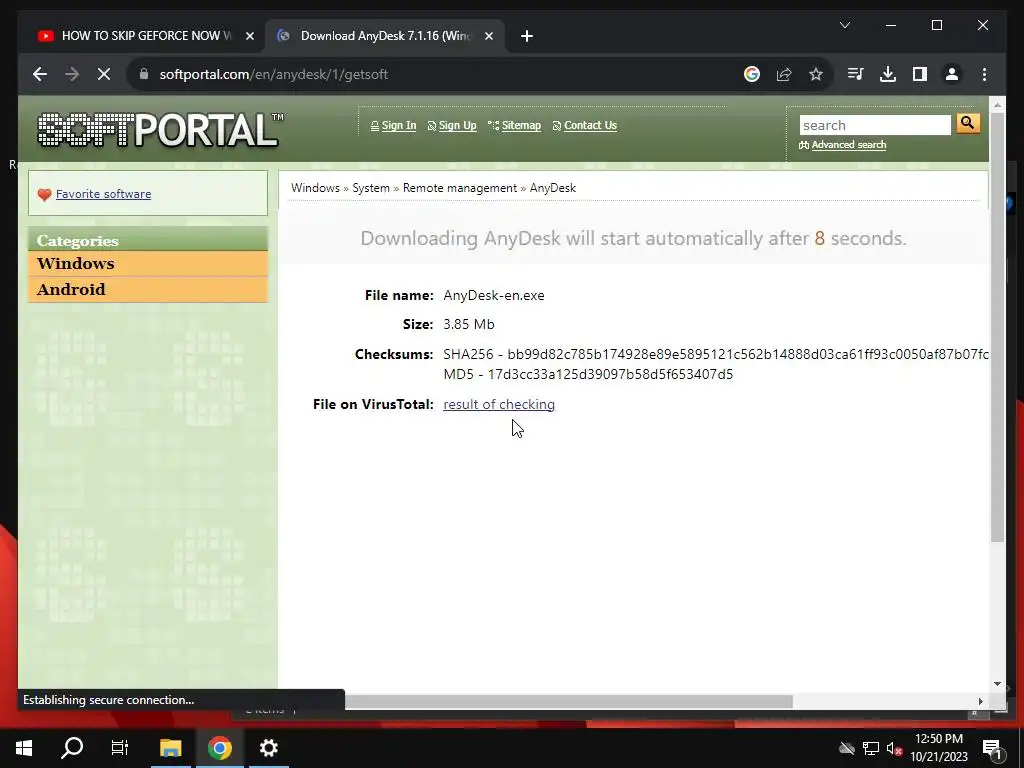Click the red heart favorite icon
This screenshot has width=1024, height=768.
tap(44, 195)
